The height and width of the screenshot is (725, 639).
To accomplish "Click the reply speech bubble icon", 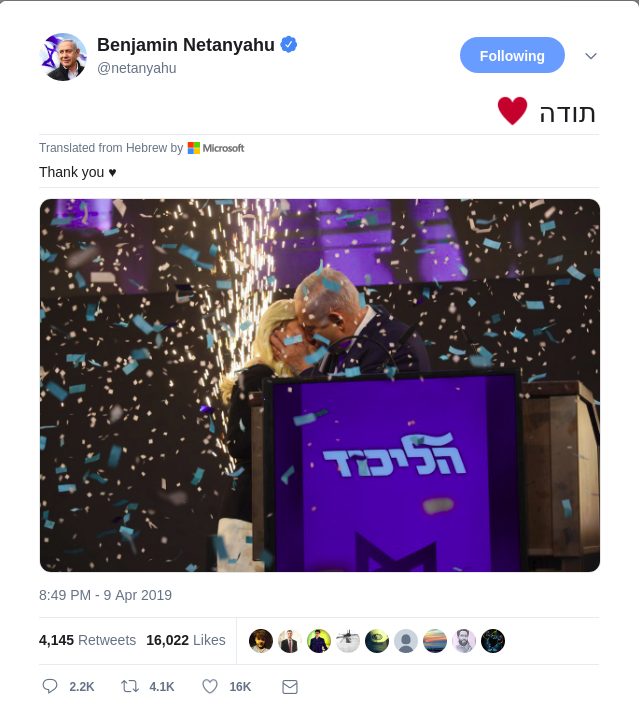I will (x=50, y=686).
